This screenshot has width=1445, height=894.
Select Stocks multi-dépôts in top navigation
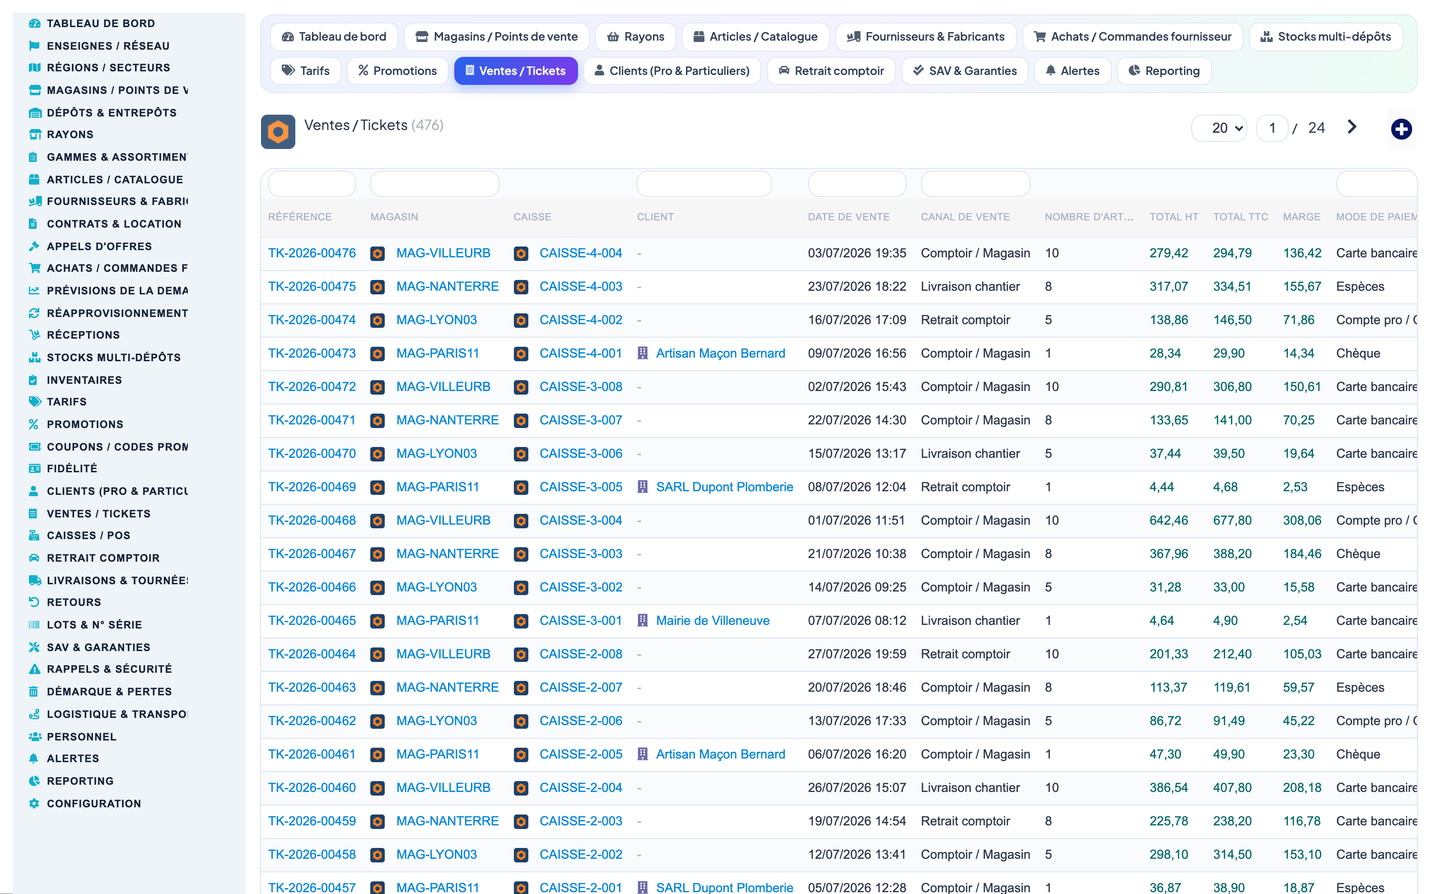pyautogui.click(x=1326, y=37)
